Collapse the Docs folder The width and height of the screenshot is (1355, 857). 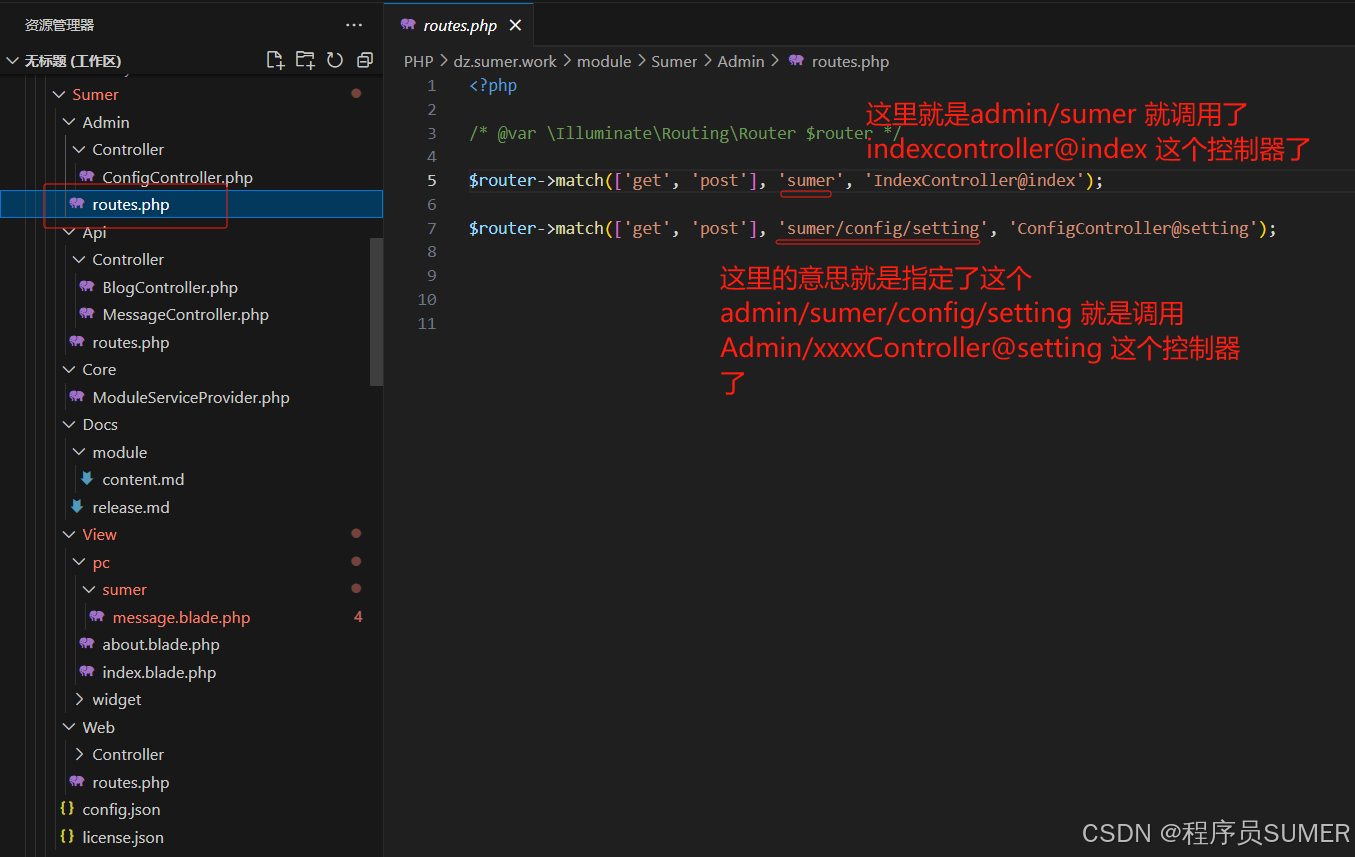(69, 424)
